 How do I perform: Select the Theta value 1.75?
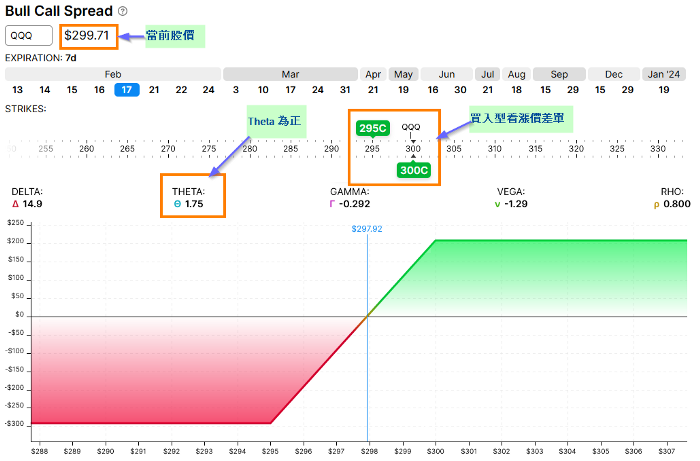click(x=194, y=204)
